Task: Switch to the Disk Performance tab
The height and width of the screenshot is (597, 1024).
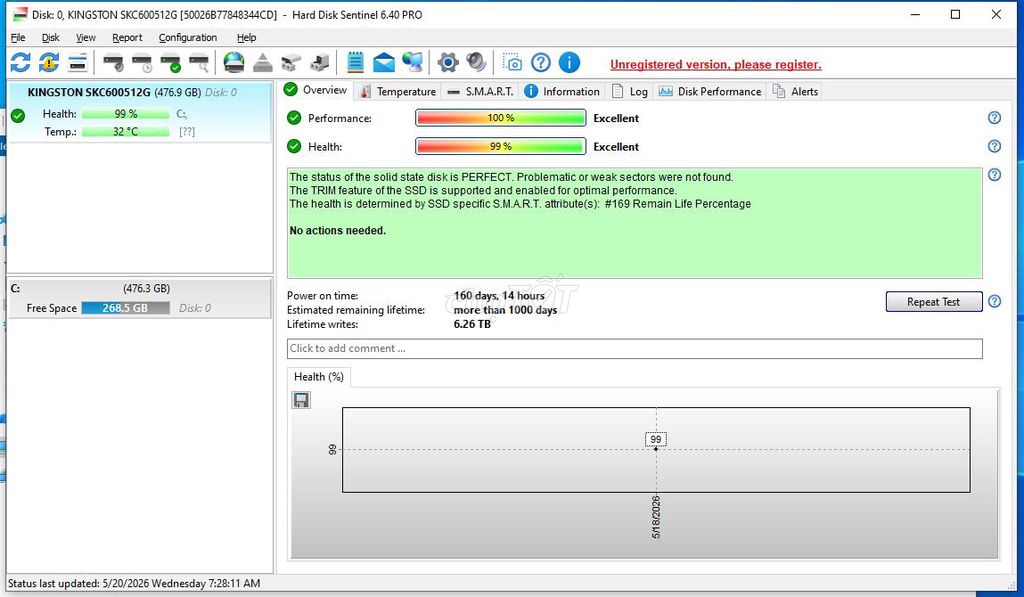Action: [710, 91]
